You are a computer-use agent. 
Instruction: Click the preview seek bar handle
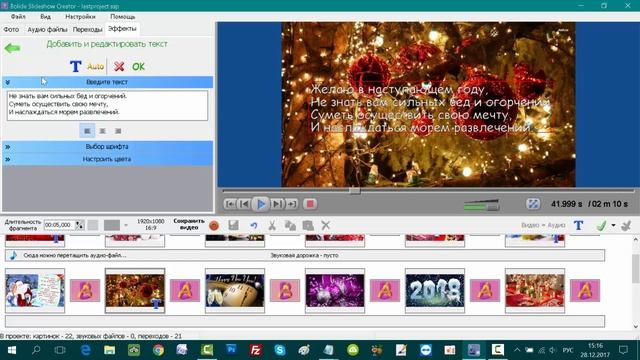click(x=354, y=191)
